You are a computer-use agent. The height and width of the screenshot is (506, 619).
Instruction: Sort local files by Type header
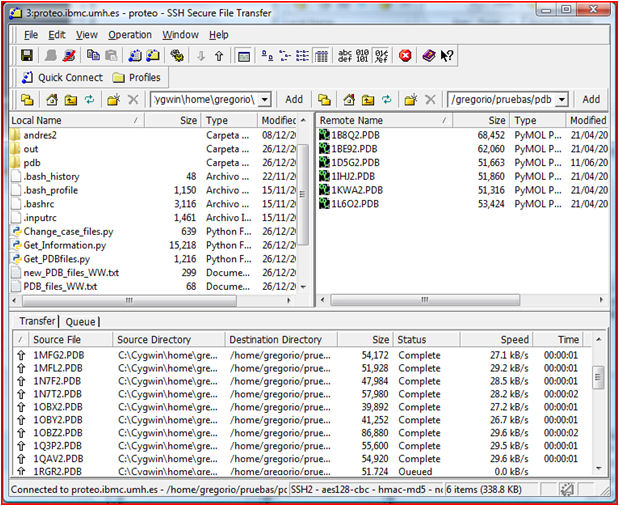[229, 120]
